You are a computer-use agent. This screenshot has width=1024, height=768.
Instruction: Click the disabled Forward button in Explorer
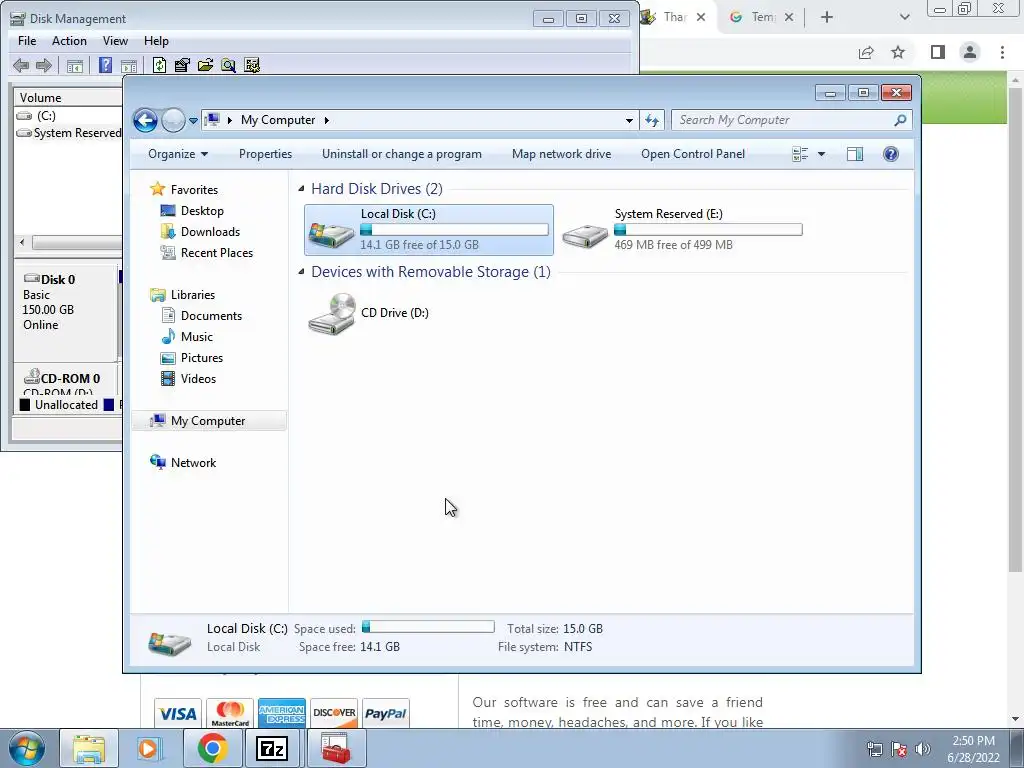pos(173,120)
